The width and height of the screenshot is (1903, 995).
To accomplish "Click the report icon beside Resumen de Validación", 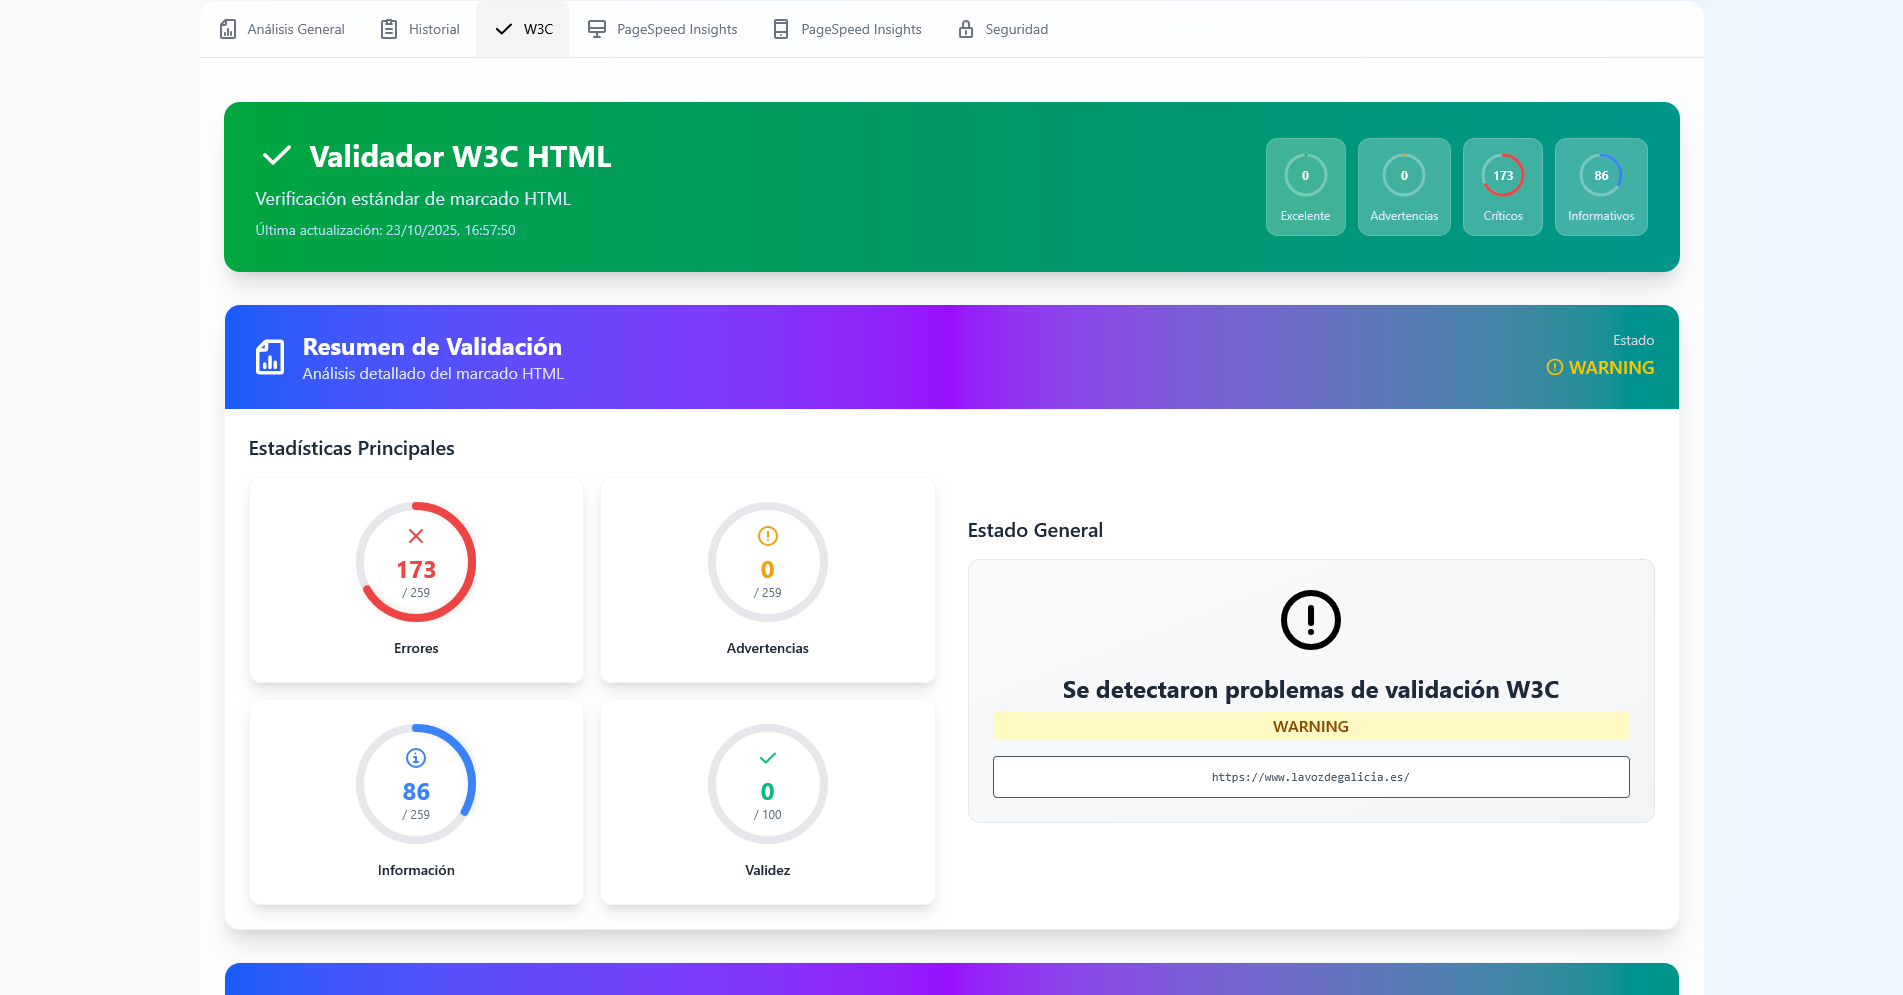I will (x=270, y=357).
